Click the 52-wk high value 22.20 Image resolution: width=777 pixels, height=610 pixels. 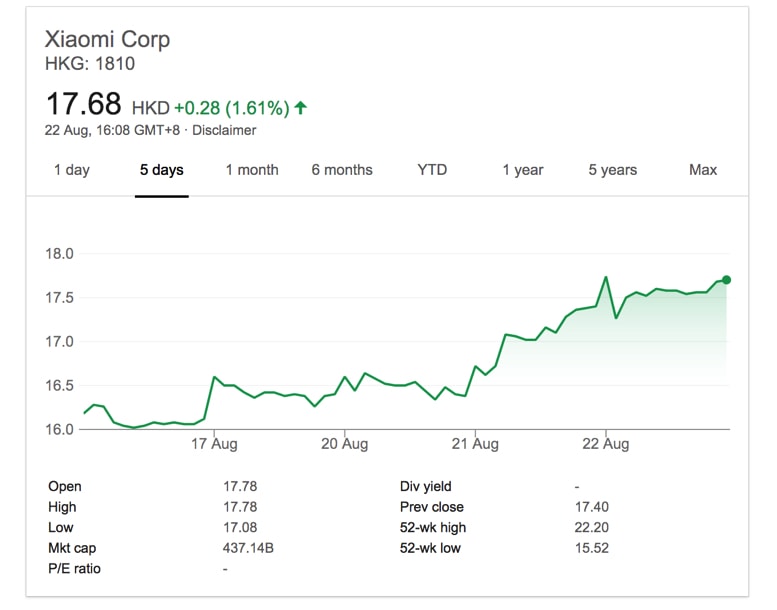tap(592, 527)
